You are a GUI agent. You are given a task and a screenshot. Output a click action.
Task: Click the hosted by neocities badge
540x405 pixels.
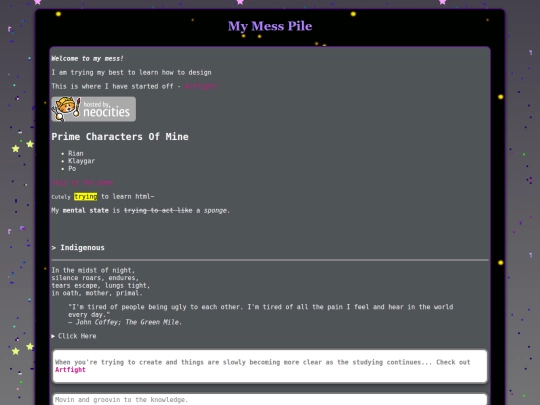93,109
